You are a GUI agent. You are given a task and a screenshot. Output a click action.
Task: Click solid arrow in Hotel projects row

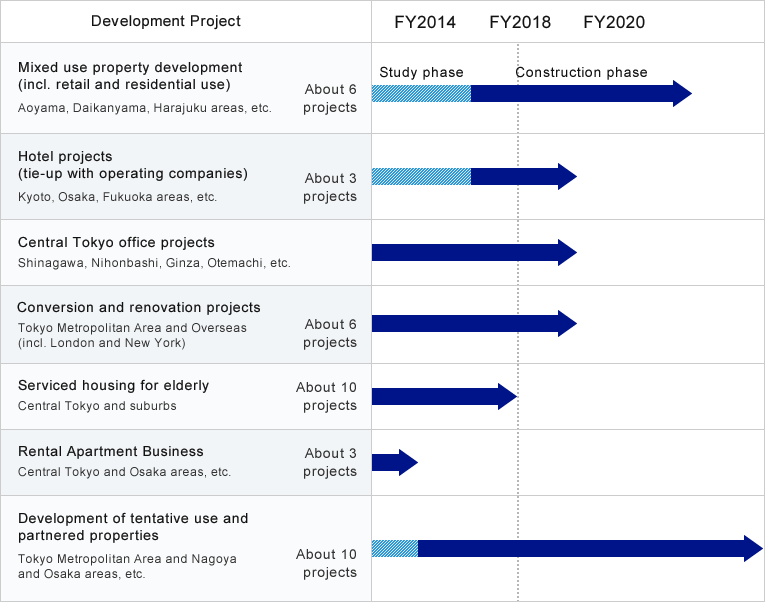[524, 177]
